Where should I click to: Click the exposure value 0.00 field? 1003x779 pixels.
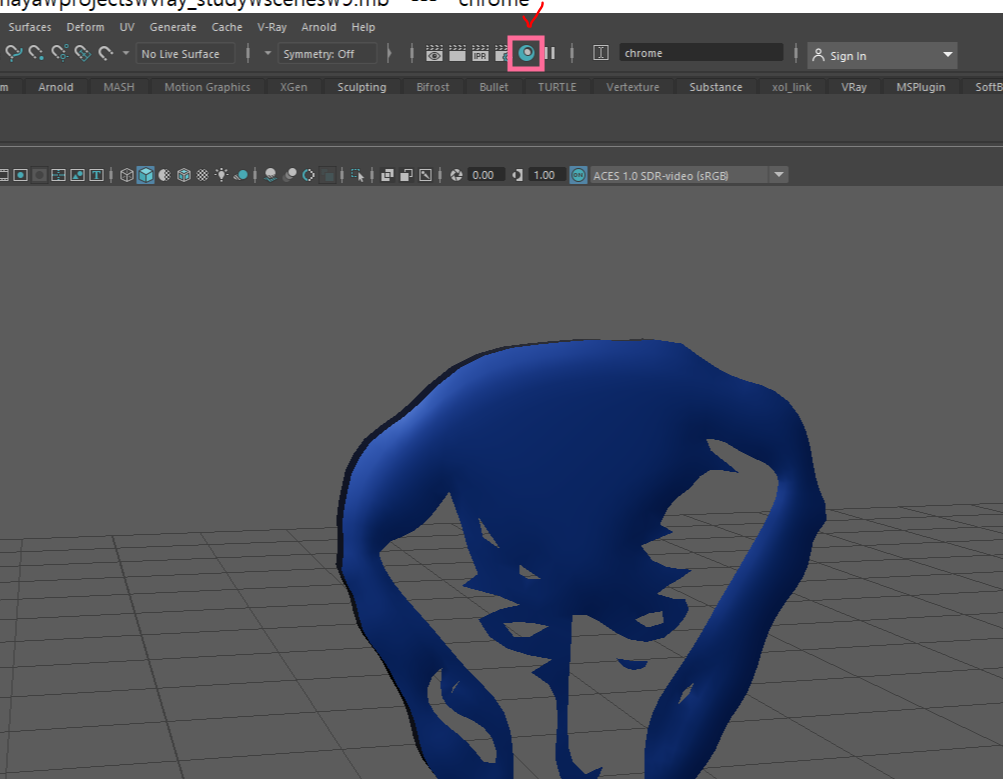[486, 175]
